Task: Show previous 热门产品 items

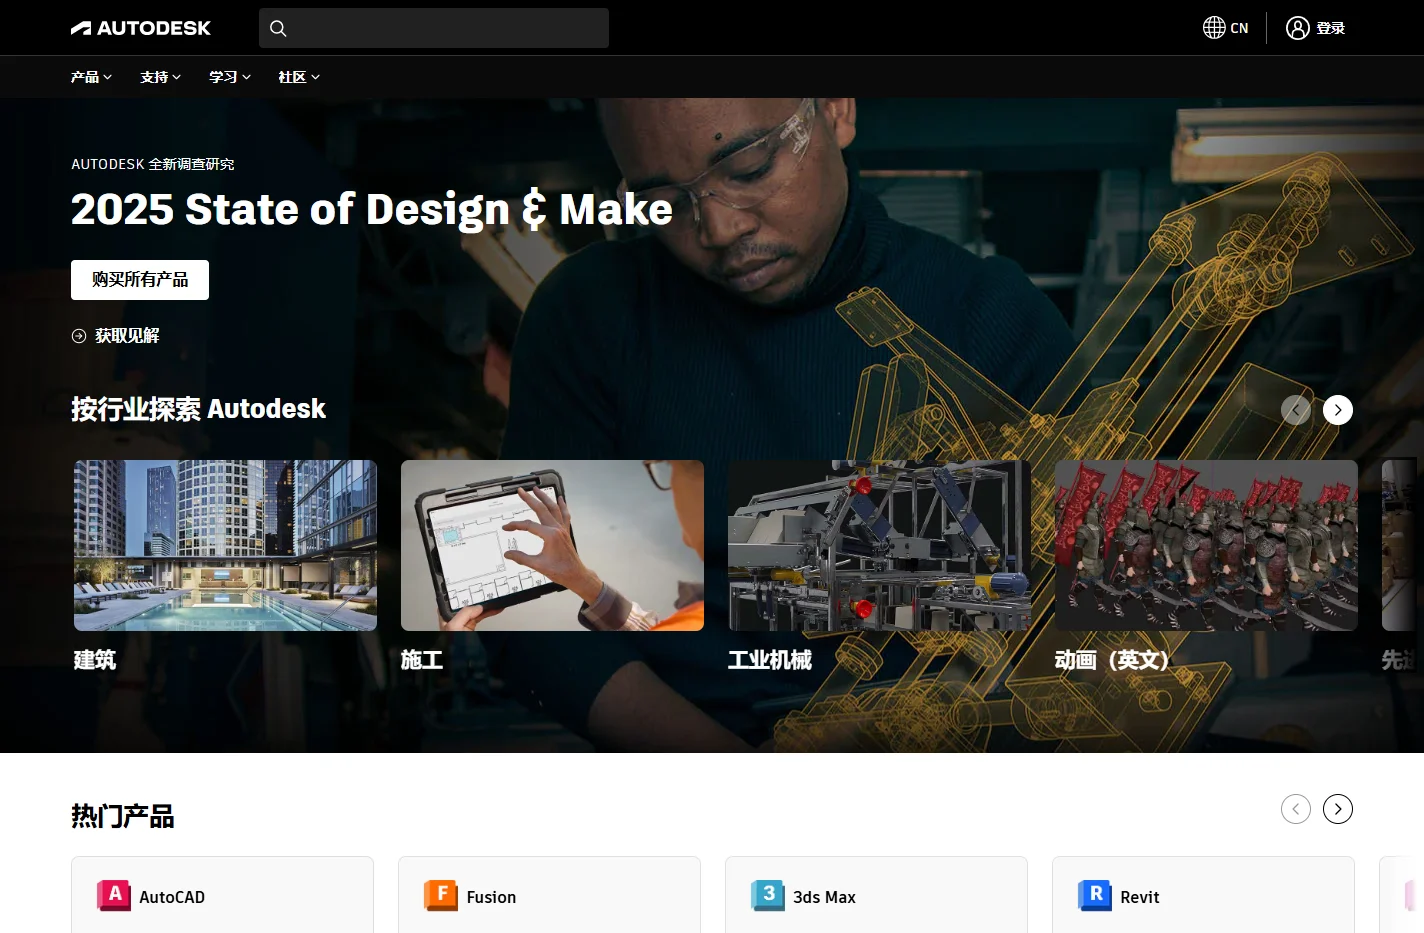Action: 1296,809
